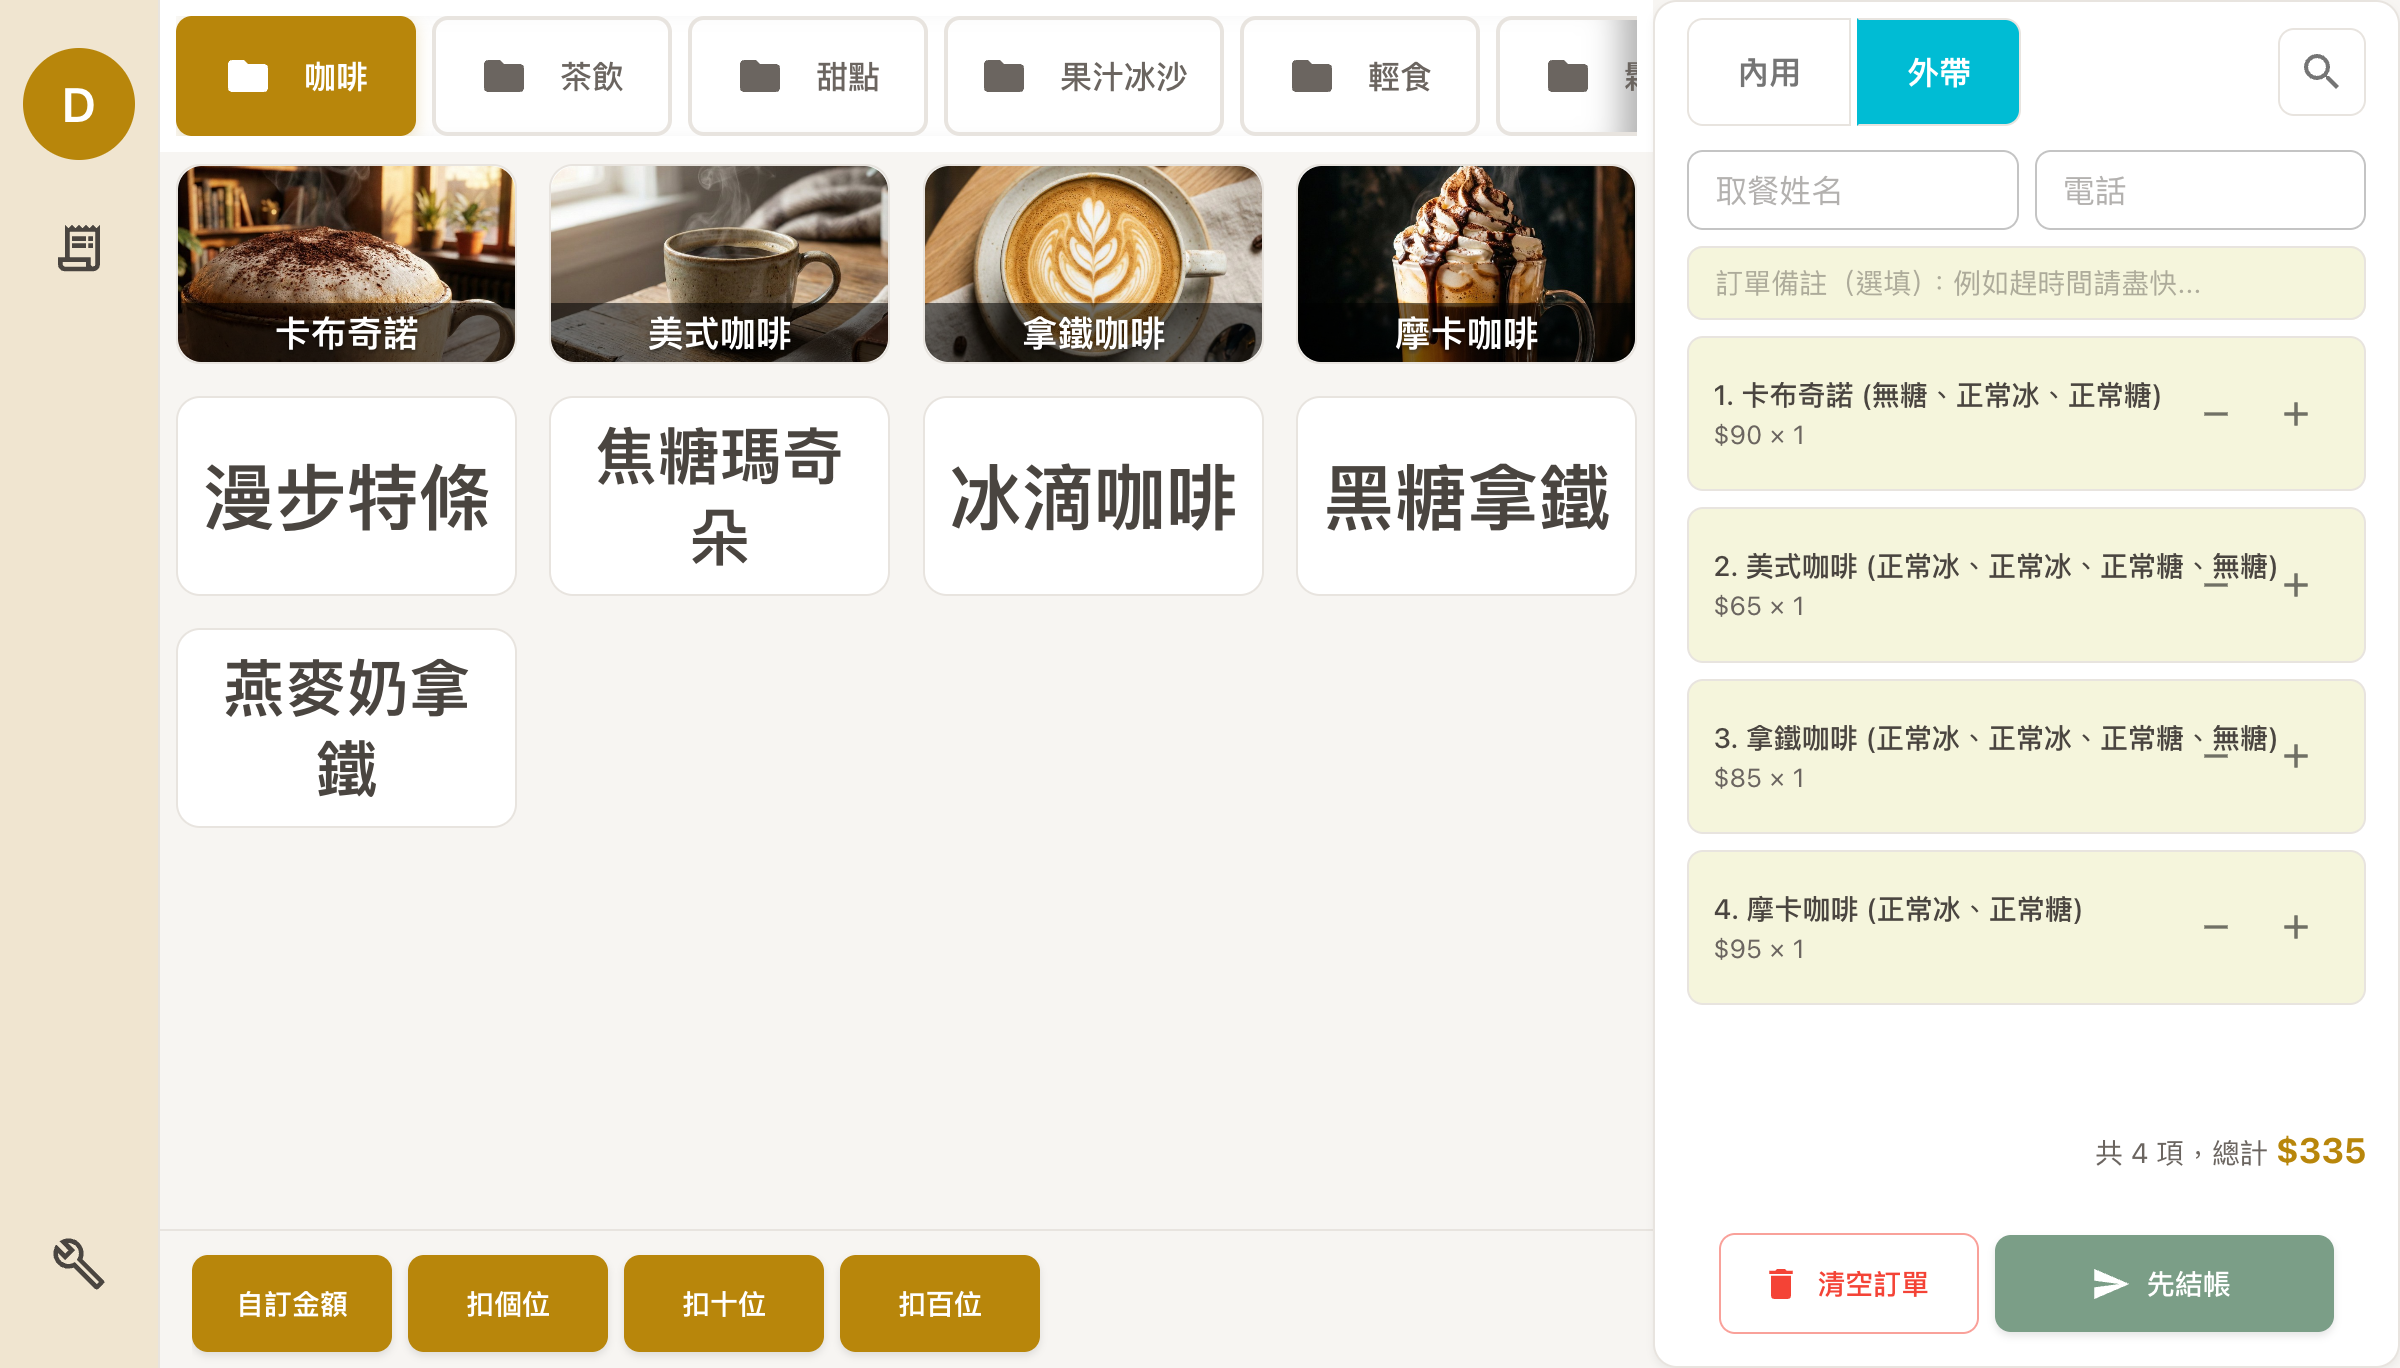Screen dimensions: 2400x1368
Task: Click the trash icon beside 清空訂單
Action: pyautogui.click(x=1779, y=1283)
